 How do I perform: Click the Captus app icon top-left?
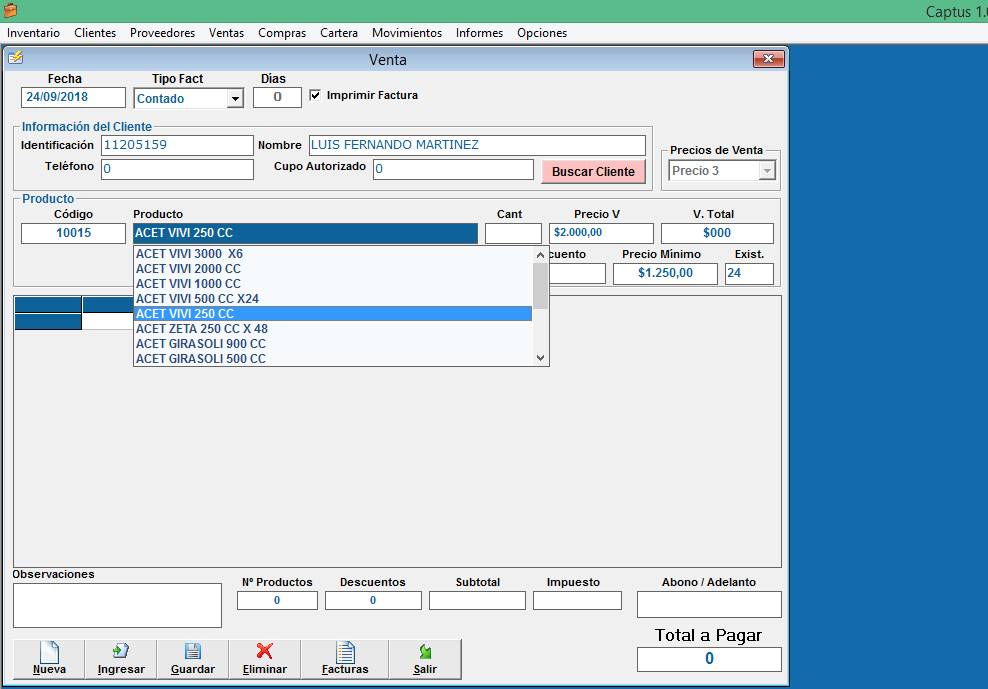pyautogui.click(x=10, y=11)
